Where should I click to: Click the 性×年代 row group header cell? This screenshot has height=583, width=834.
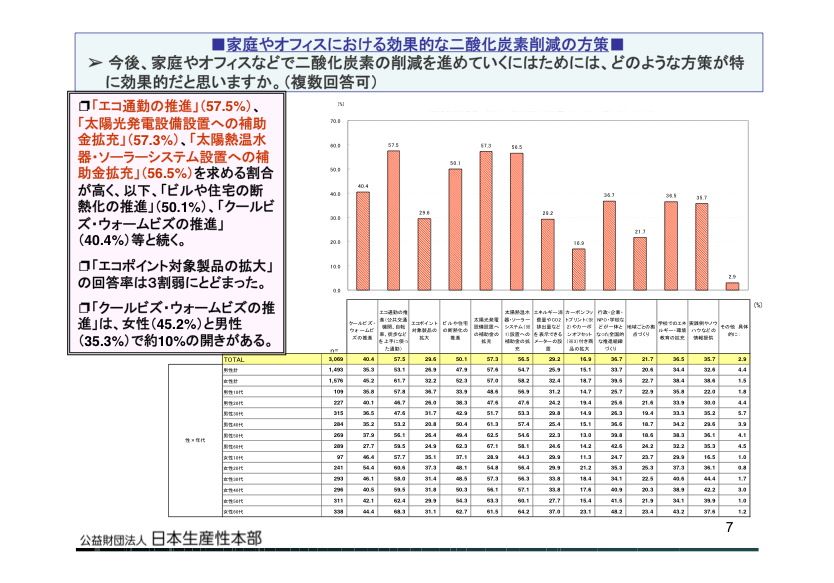click(x=194, y=438)
